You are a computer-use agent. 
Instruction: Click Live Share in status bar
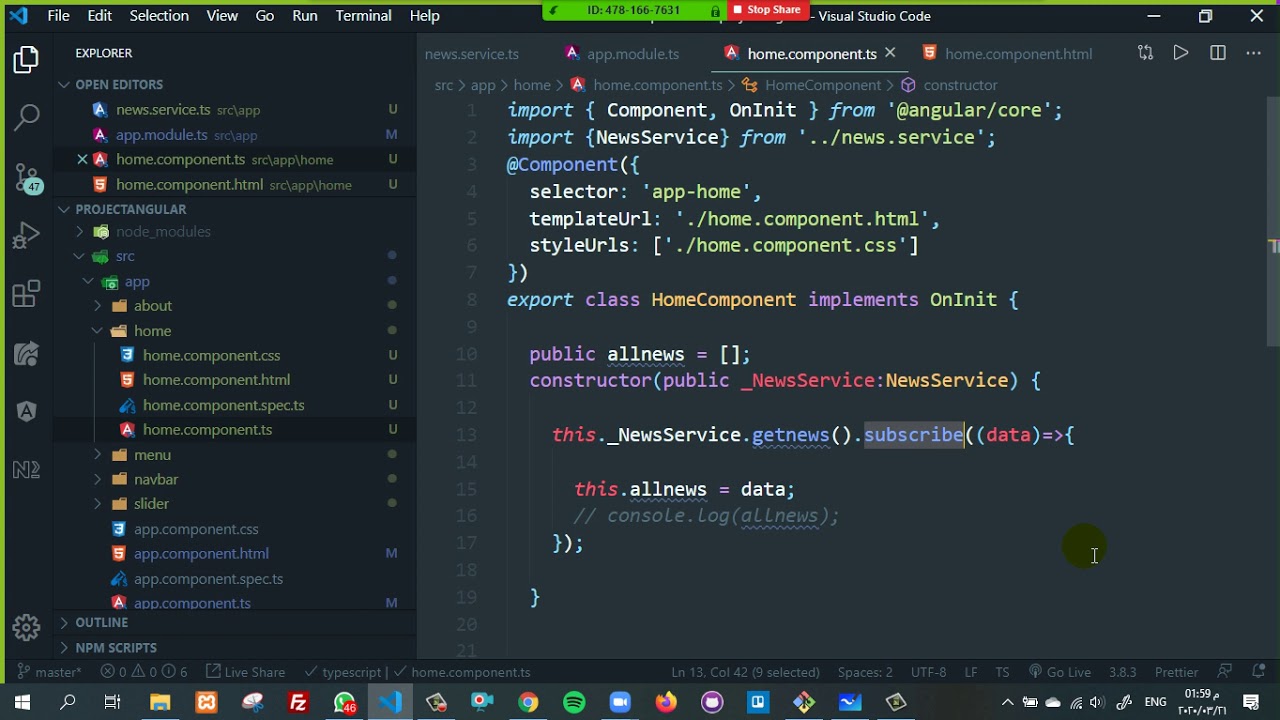[x=245, y=672]
